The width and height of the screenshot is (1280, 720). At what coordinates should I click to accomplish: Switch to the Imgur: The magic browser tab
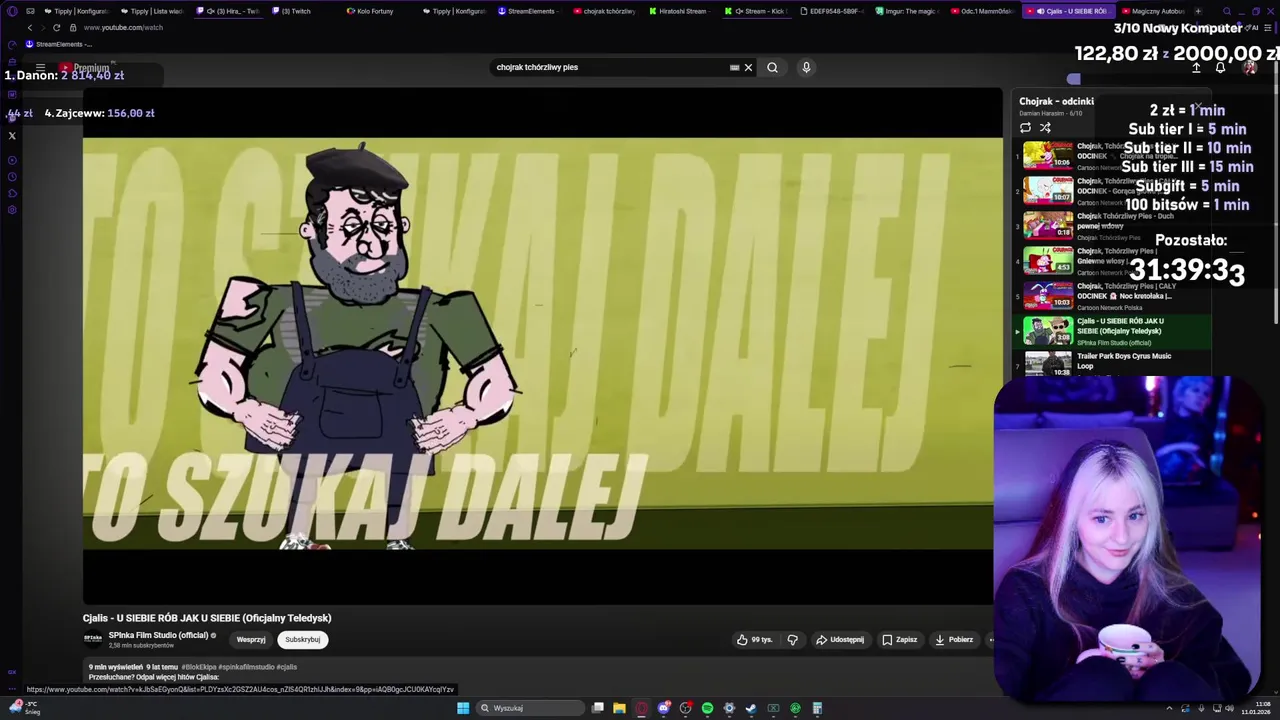(908, 11)
